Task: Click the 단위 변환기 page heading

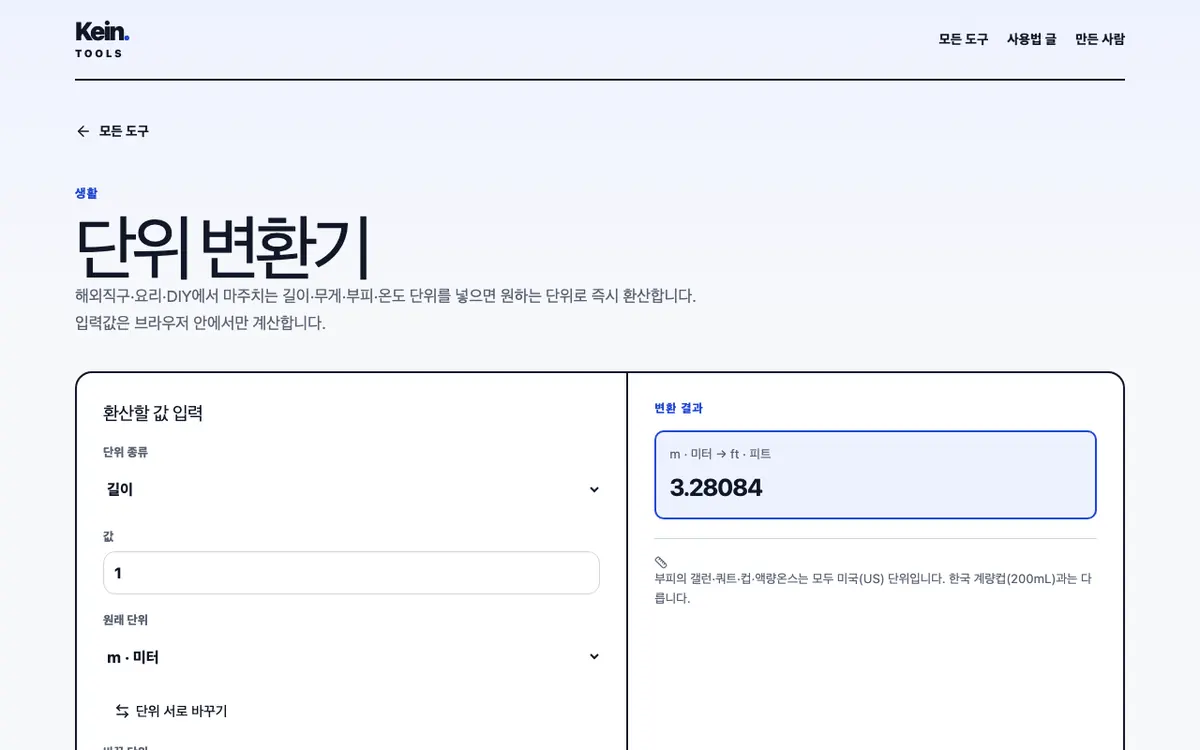Action: click(222, 248)
